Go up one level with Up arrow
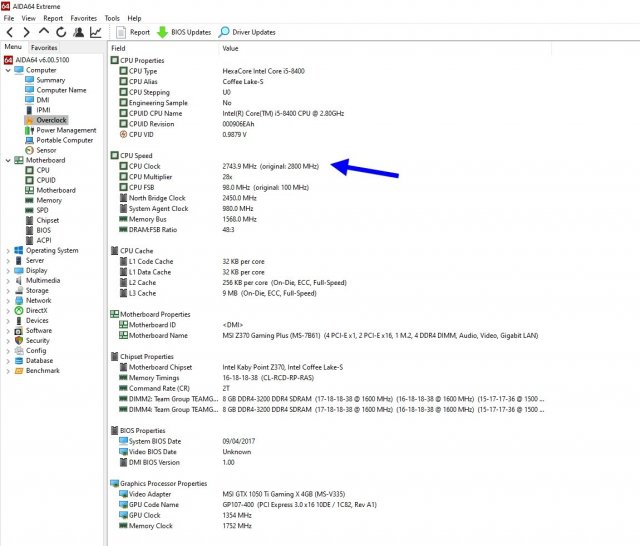 pyautogui.click(x=44, y=32)
